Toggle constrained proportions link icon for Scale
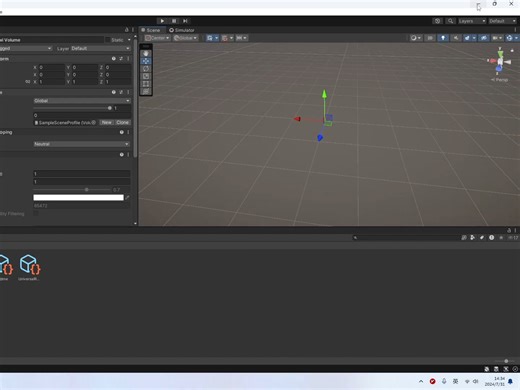Viewport: 520px width, 390px height. click(28, 82)
